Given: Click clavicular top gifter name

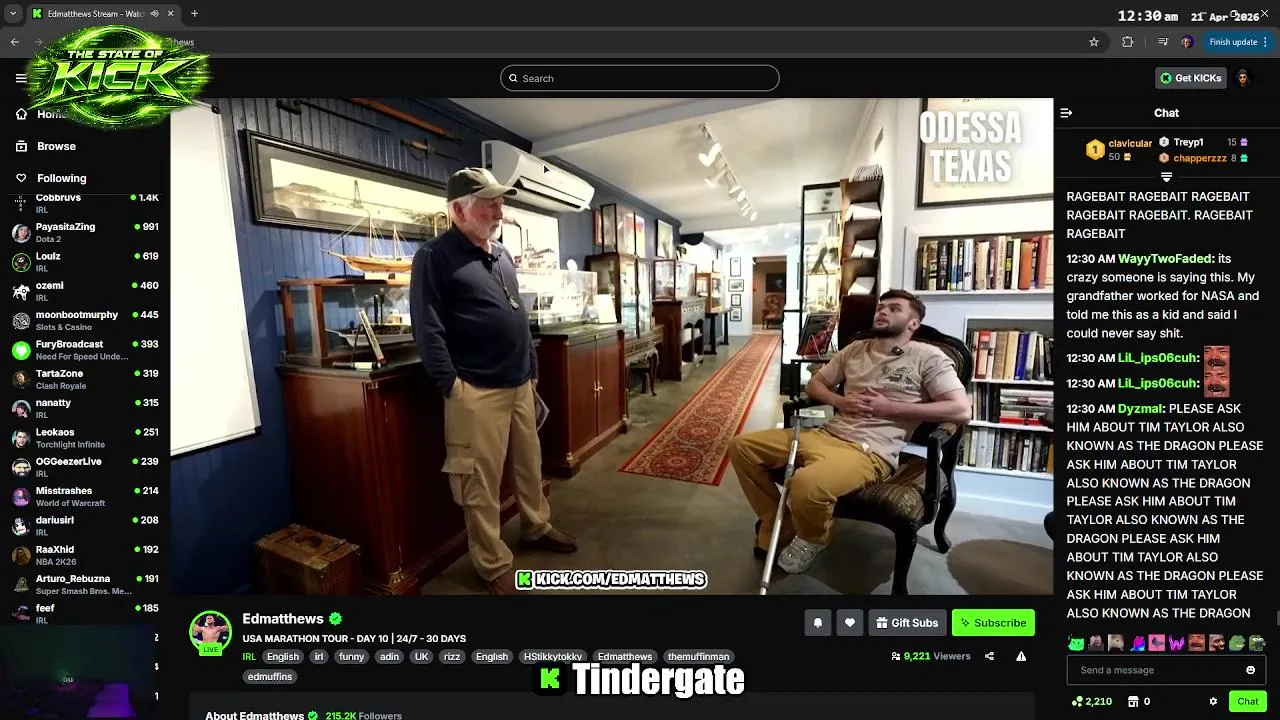Looking at the screenshot, I should 1130,144.
